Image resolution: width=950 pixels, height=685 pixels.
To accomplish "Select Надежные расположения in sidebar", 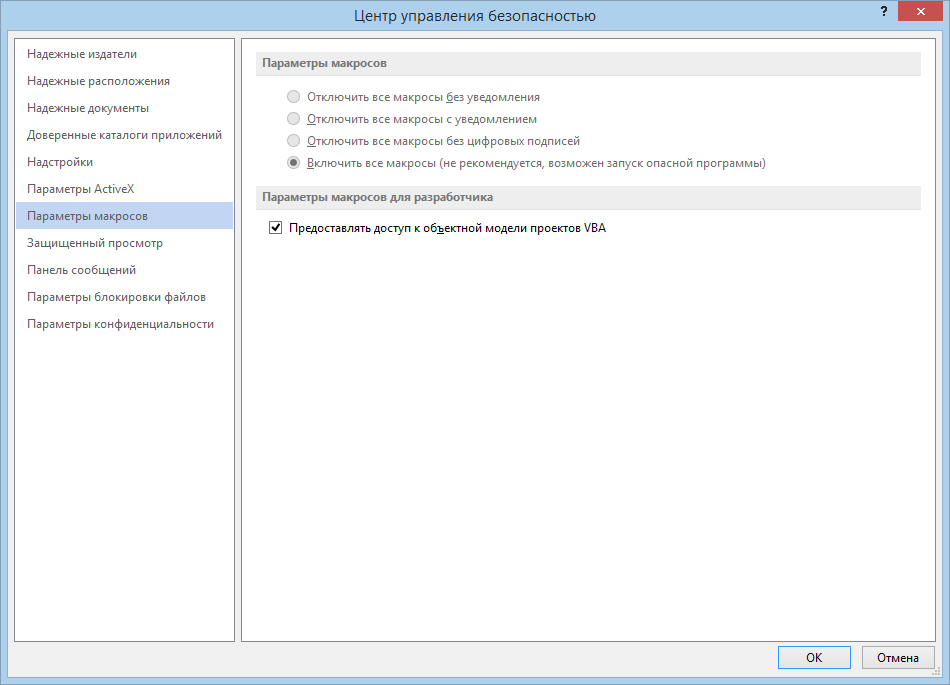I will 98,81.
